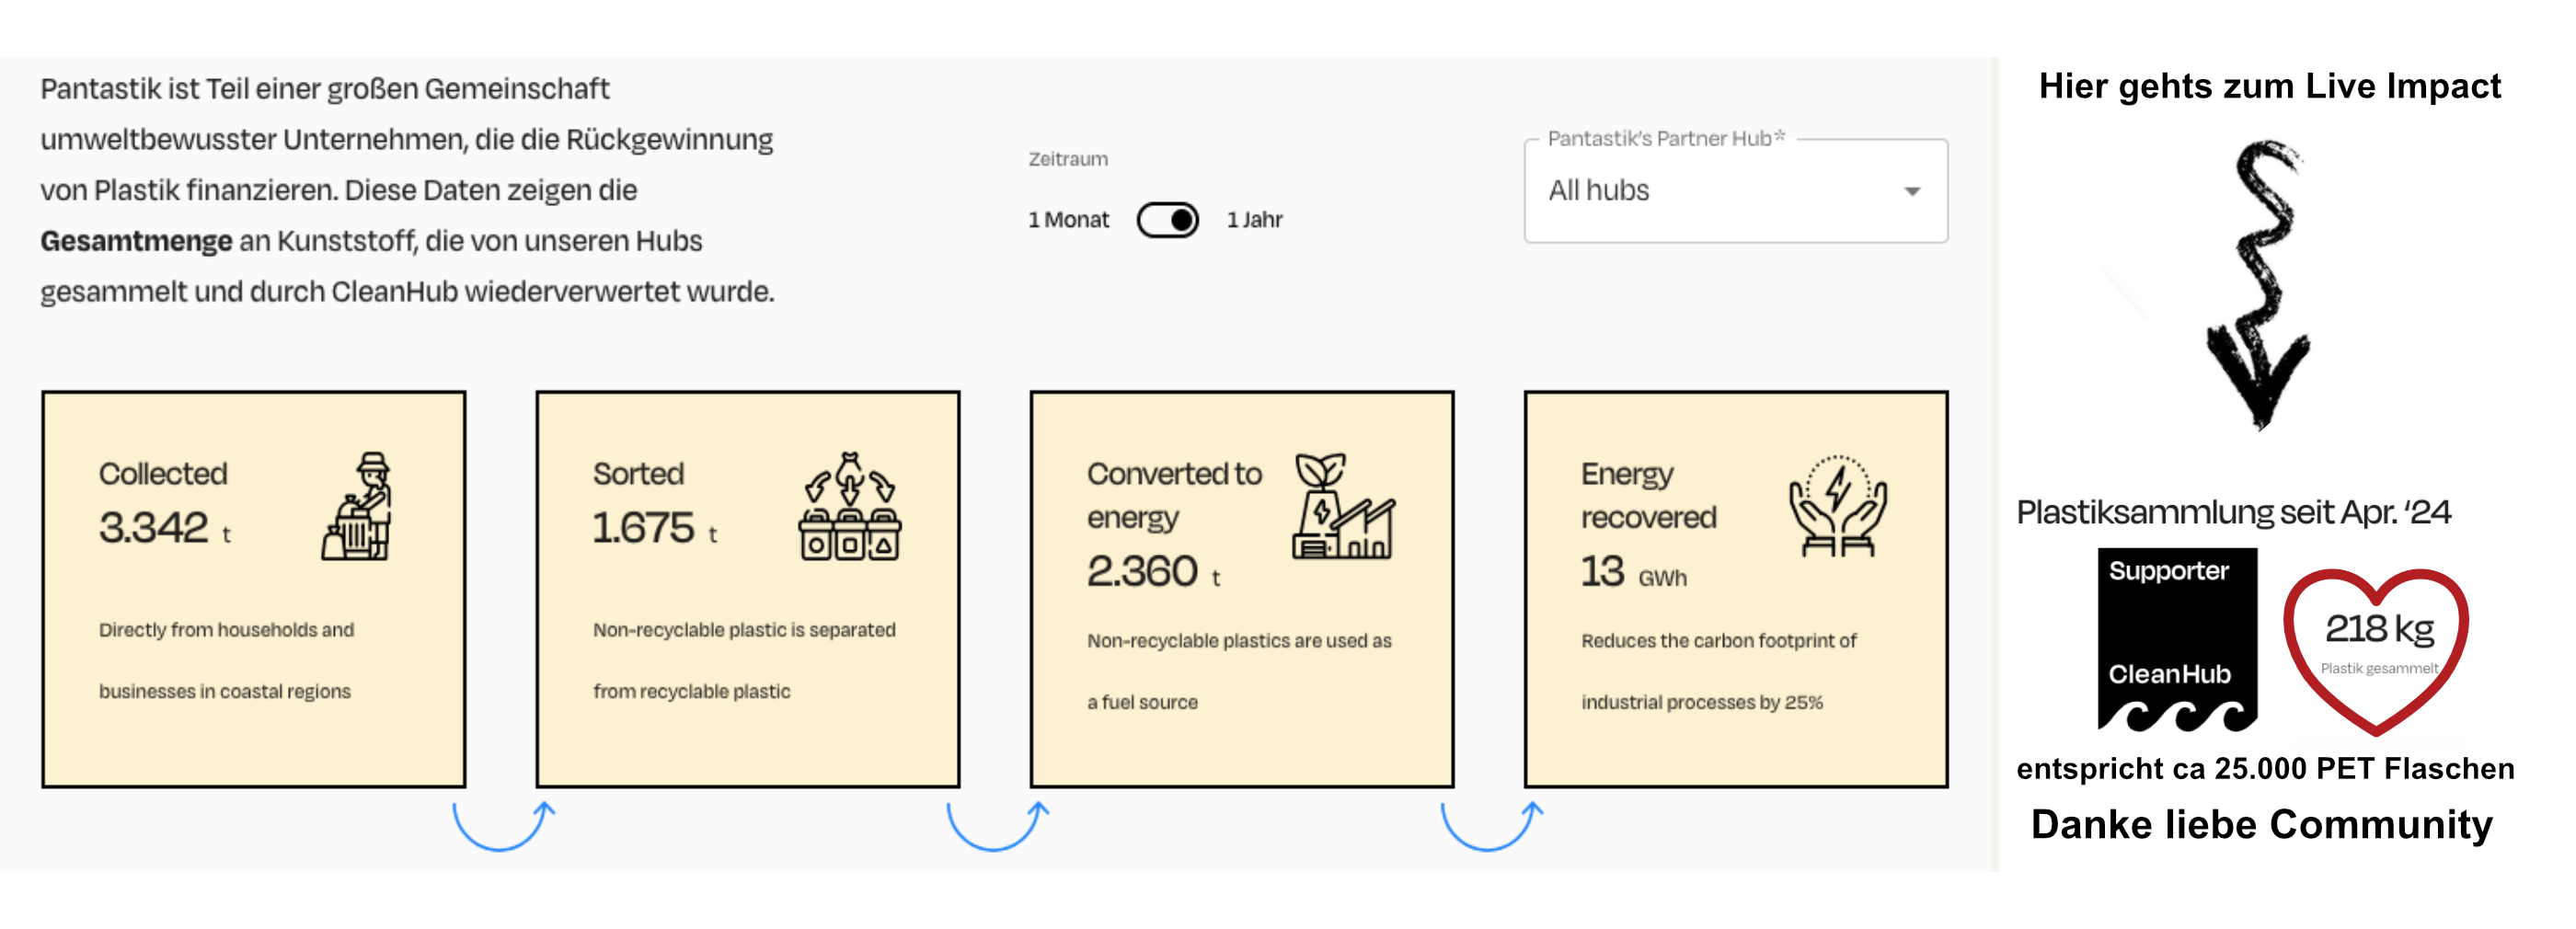Open the Pantastik's Partner Hub dropdown

pos(1734,191)
